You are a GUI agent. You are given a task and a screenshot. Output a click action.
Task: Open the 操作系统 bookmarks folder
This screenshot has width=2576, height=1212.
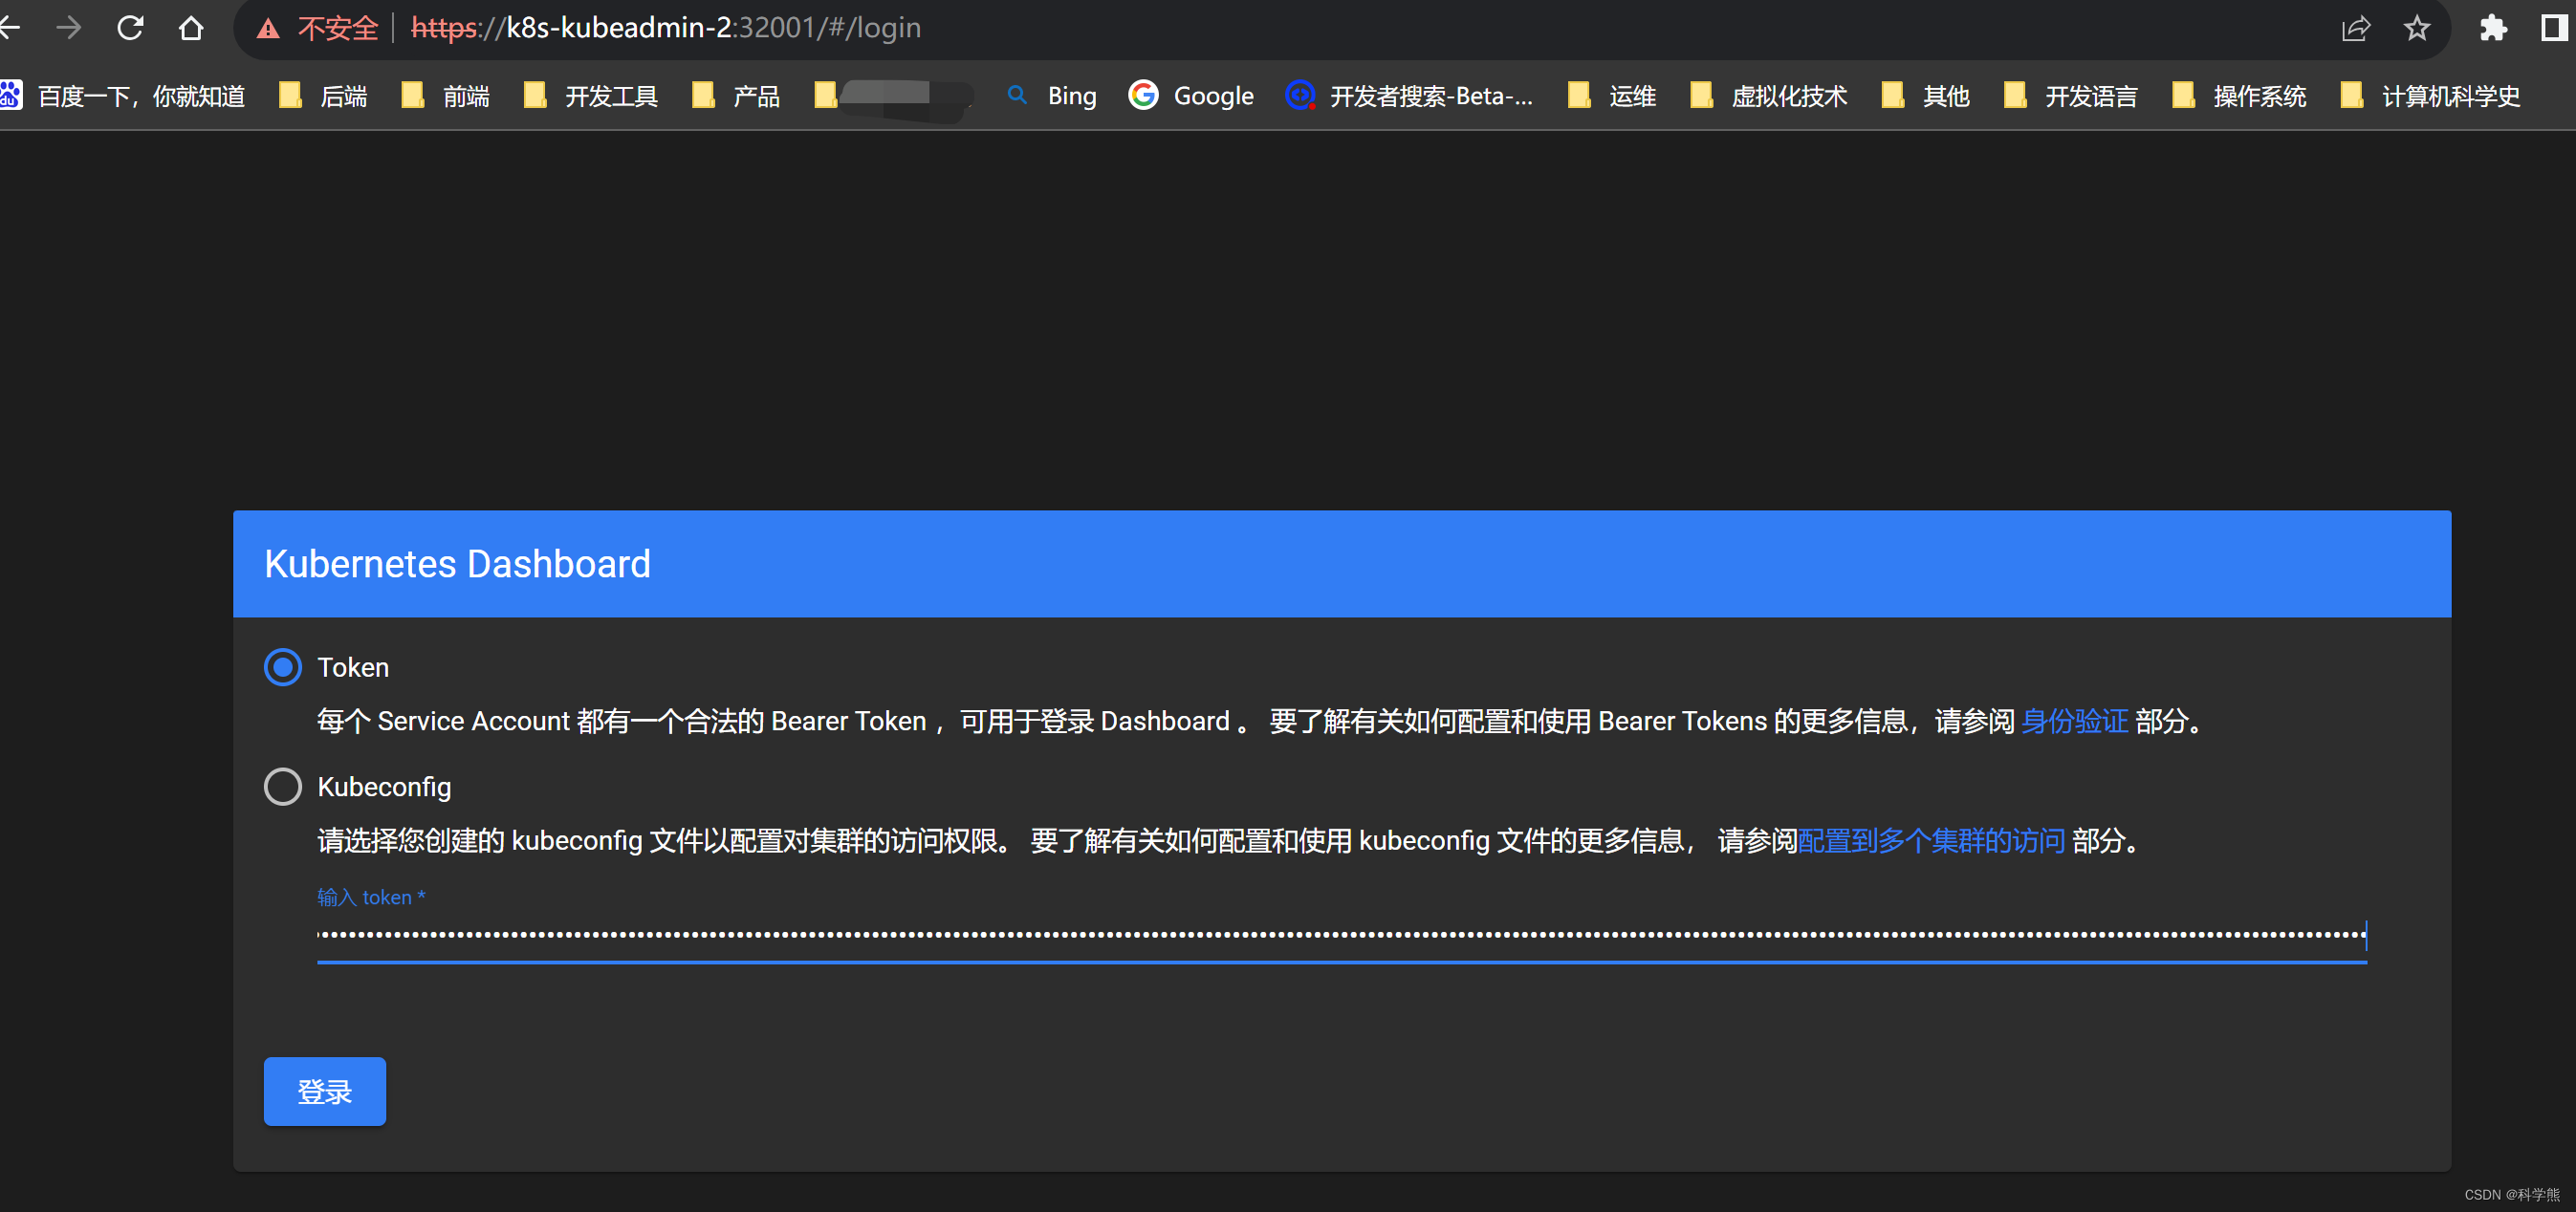[2240, 96]
